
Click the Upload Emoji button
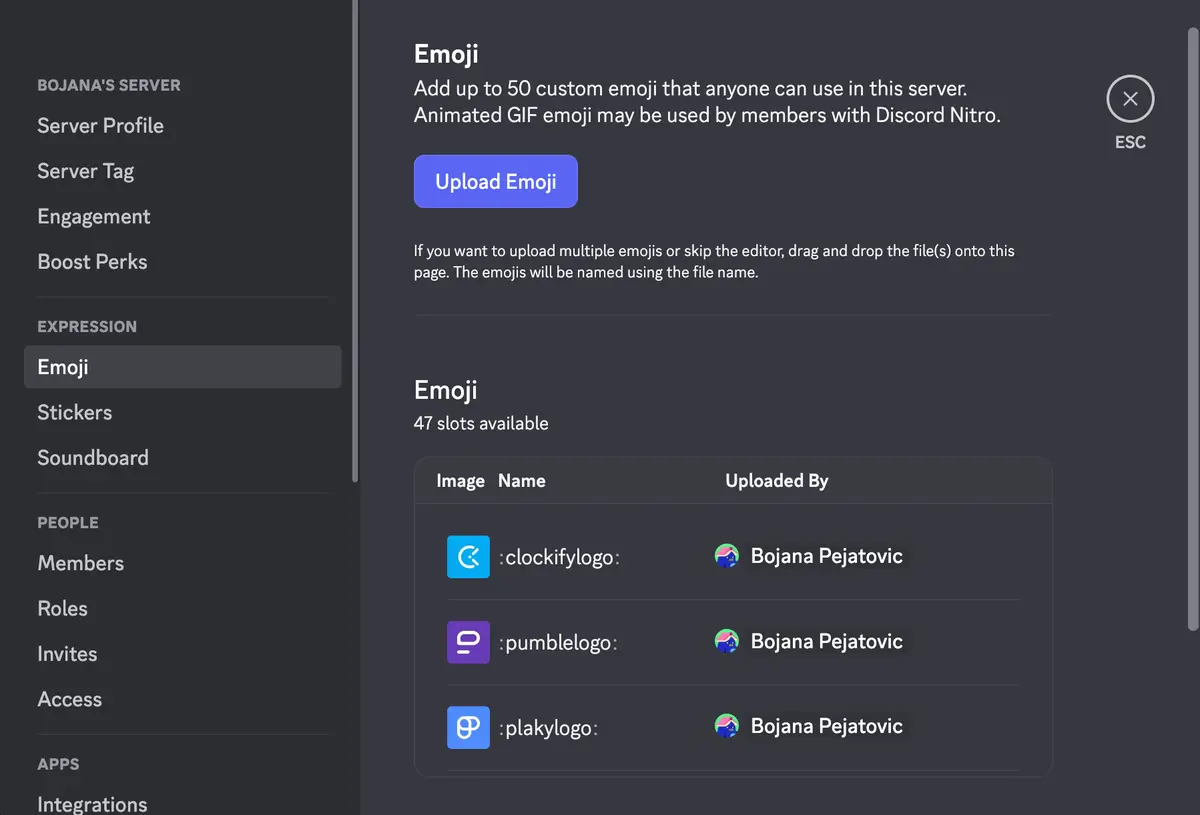[x=495, y=181]
